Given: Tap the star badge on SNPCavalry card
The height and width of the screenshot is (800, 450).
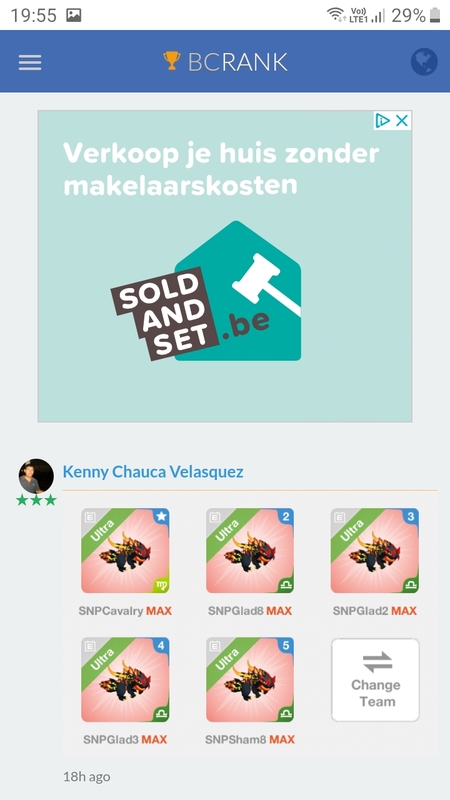Looking at the screenshot, I should point(161,516).
